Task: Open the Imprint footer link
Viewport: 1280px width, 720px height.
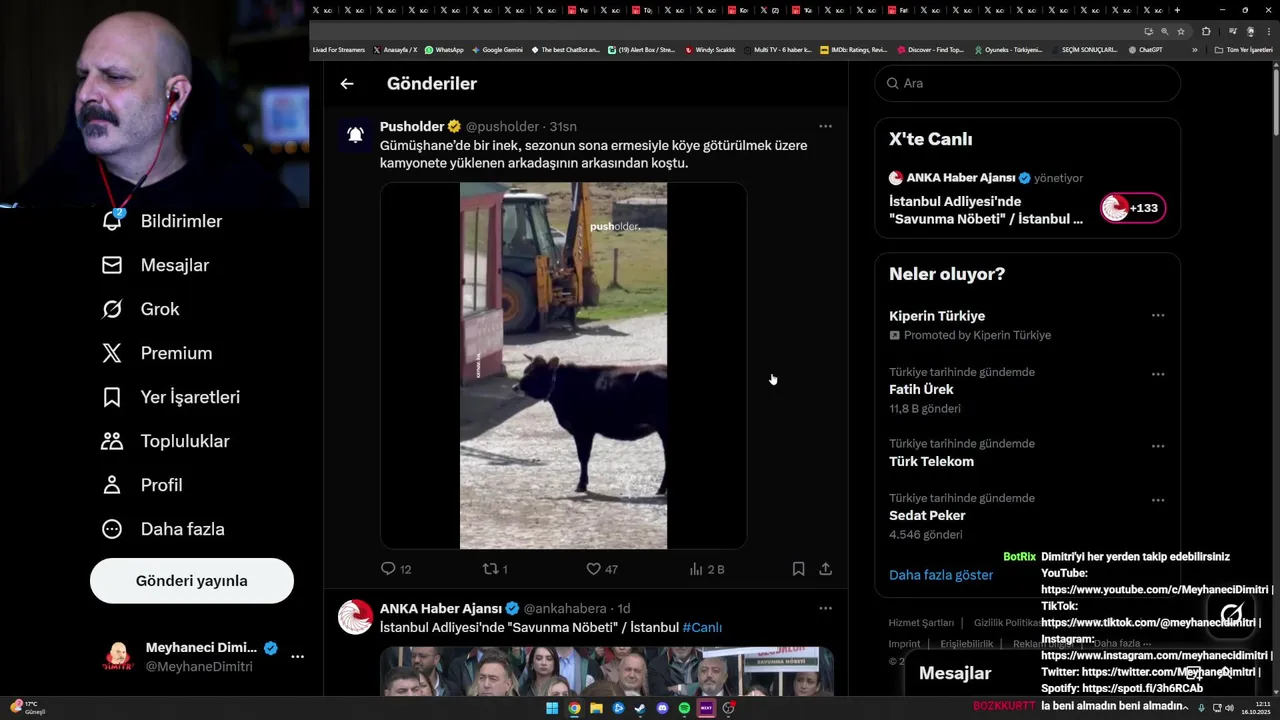Action: (904, 644)
